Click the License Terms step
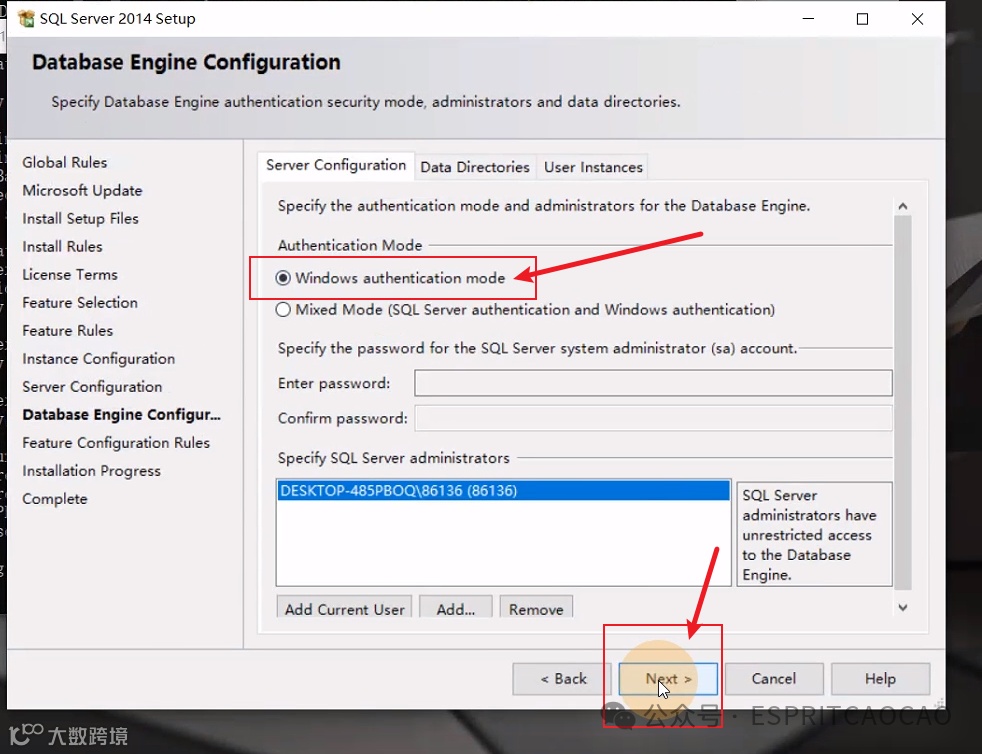The width and height of the screenshot is (982, 754). point(70,274)
